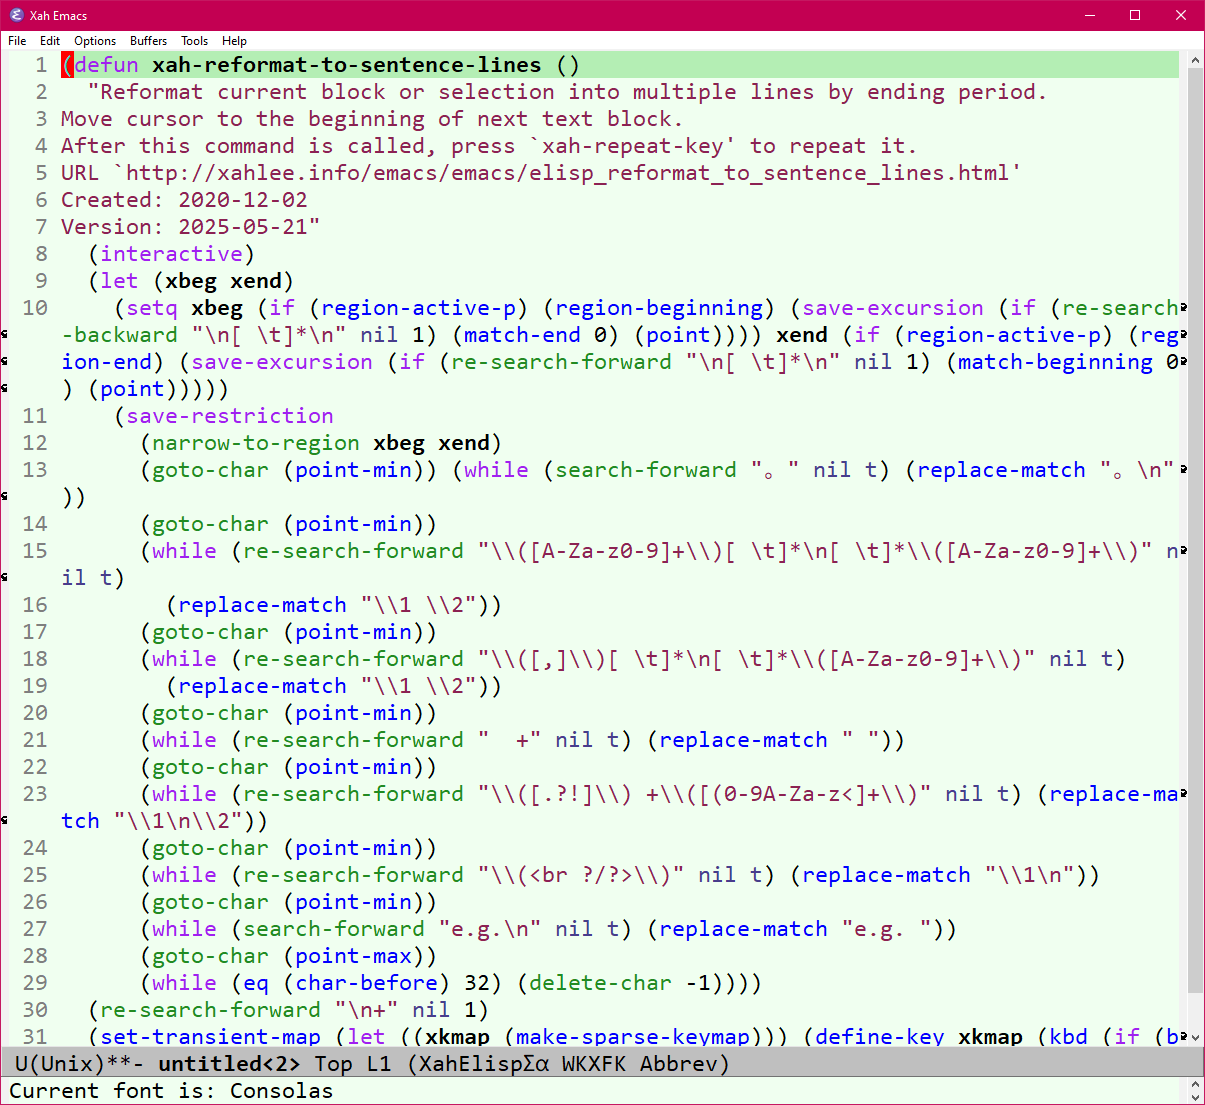Image resolution: width=1205 pixels, height=1105 pixels.
Task: Click the scrollbar down arrow
Action: click(1195, 1038)
